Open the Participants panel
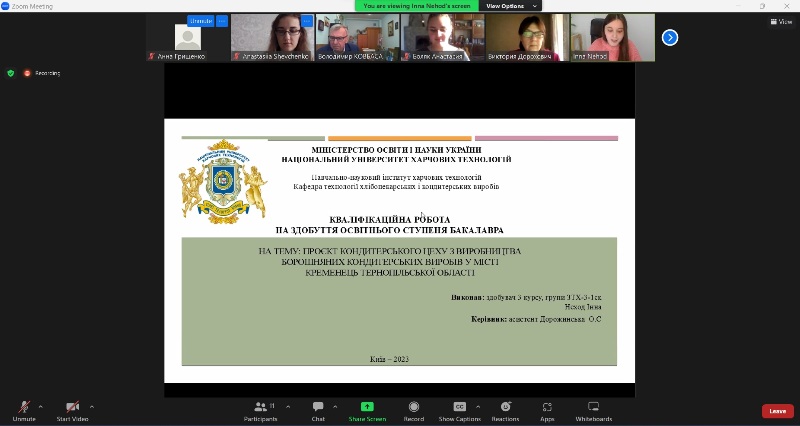This screenshot has width=800, height=426. coord(261,411)
